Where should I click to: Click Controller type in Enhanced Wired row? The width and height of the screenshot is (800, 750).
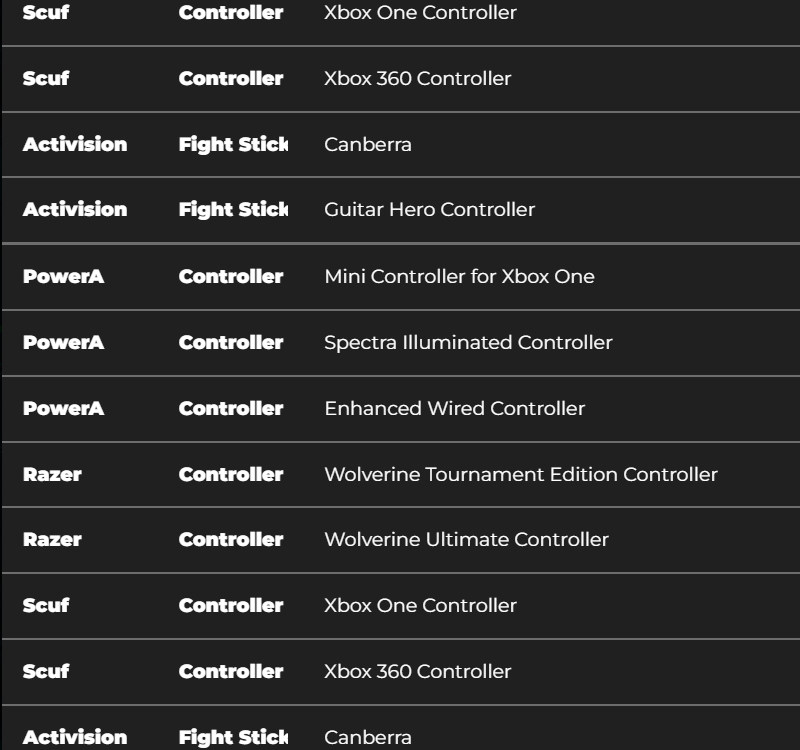click(x=231, y=408)
